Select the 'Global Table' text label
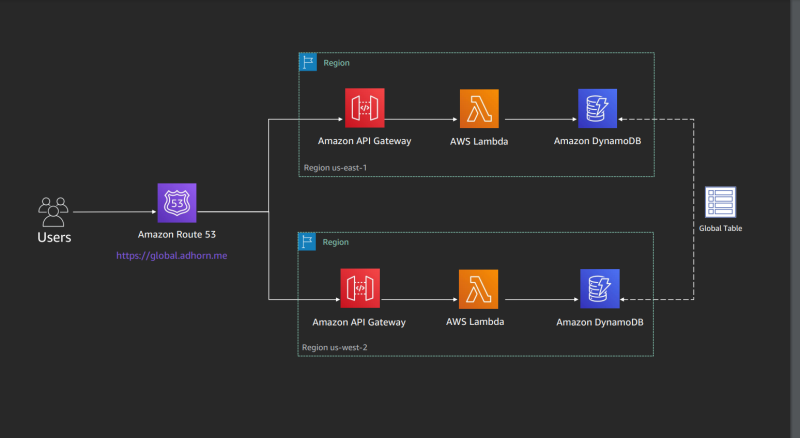The height and width of the screenshot is (438, 800). (720, 229)
